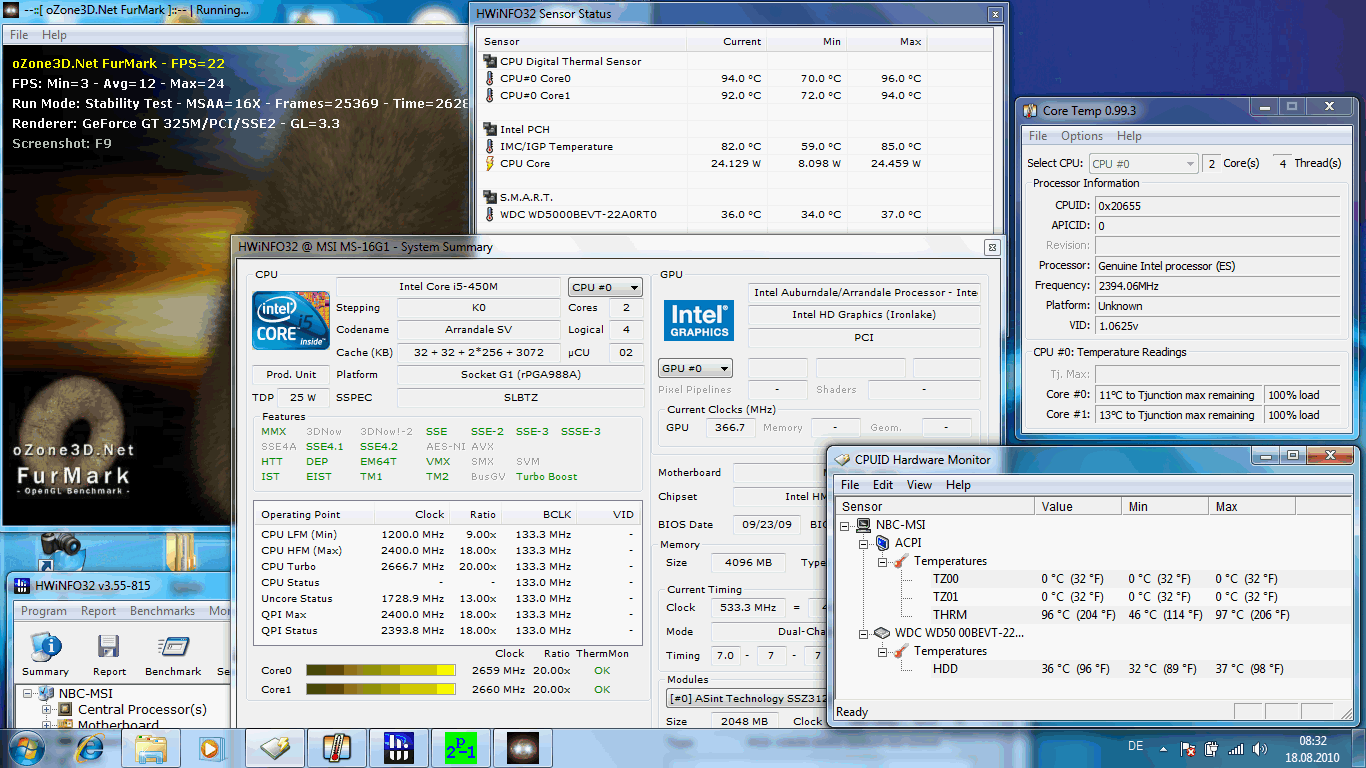Collapse the ACPI node in Hardware Monitor

point(864,543)
